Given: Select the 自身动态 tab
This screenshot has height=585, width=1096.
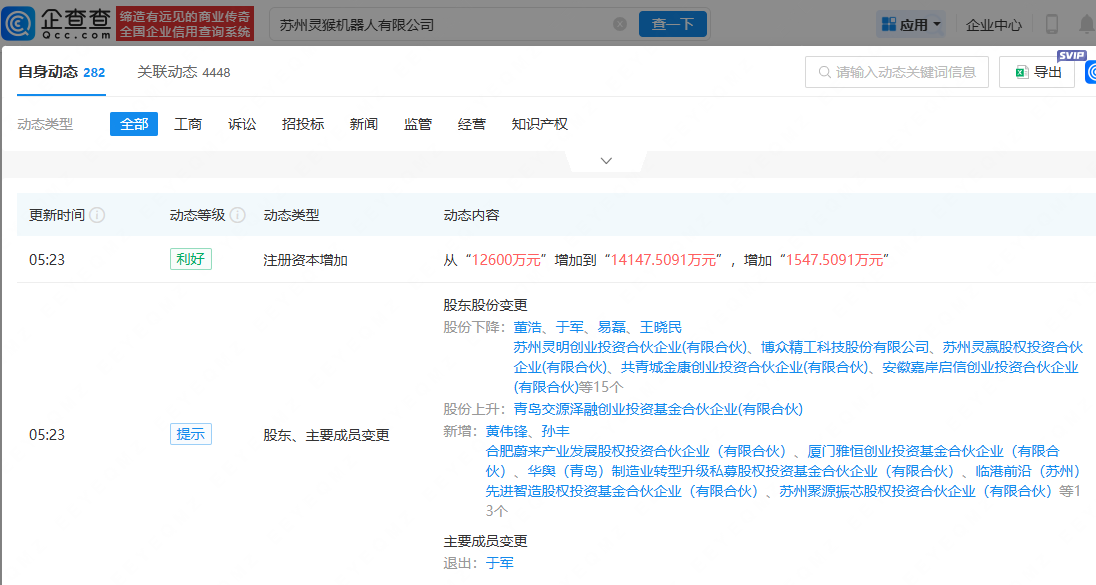Looking at the screenshot, I should (x=61, y=72).
